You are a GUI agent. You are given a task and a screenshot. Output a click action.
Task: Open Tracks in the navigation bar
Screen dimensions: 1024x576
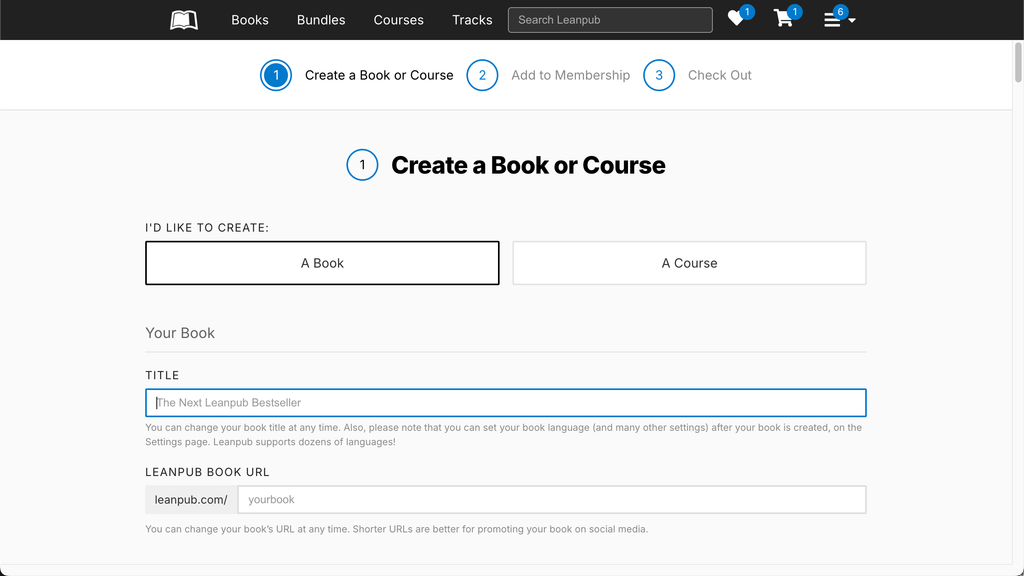(x=472, y=20)
